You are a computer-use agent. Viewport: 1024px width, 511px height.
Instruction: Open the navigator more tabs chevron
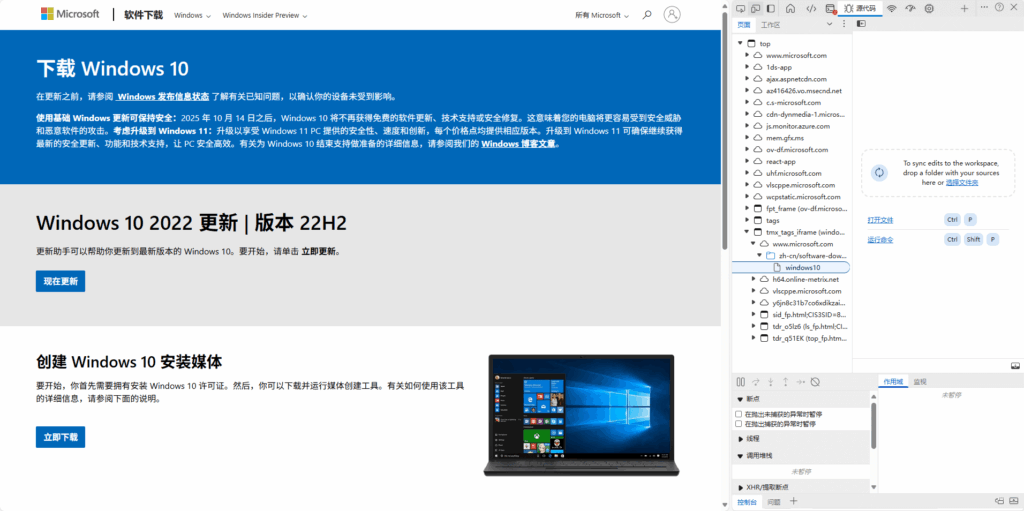[829, 24]
